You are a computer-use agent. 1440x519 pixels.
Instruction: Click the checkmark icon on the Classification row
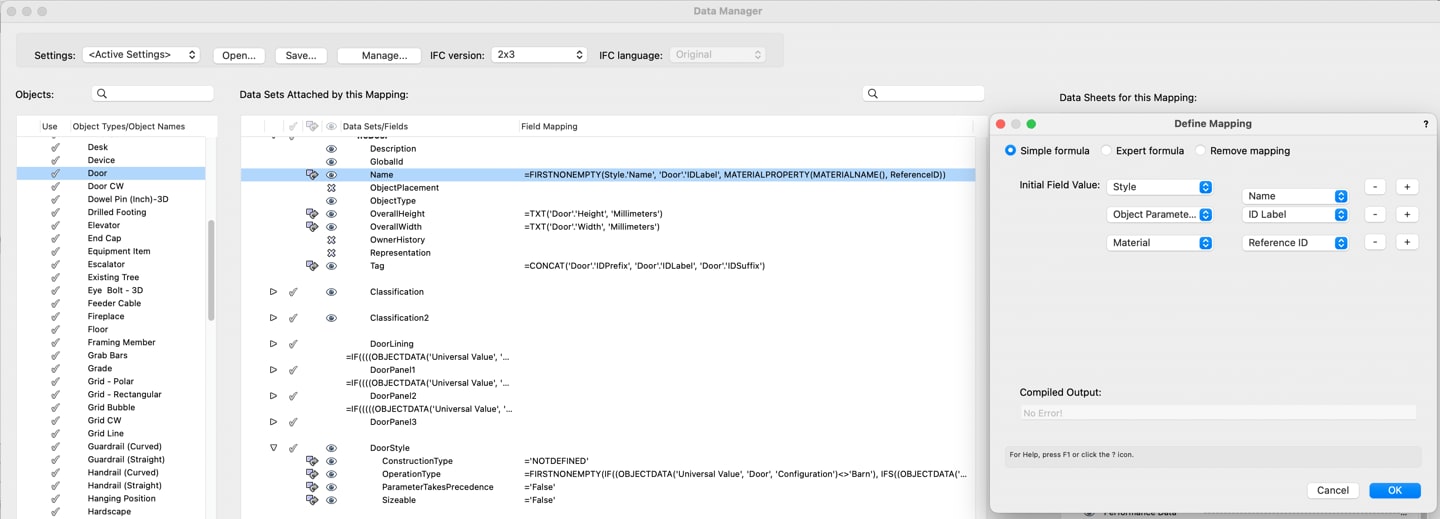[293, 292]
